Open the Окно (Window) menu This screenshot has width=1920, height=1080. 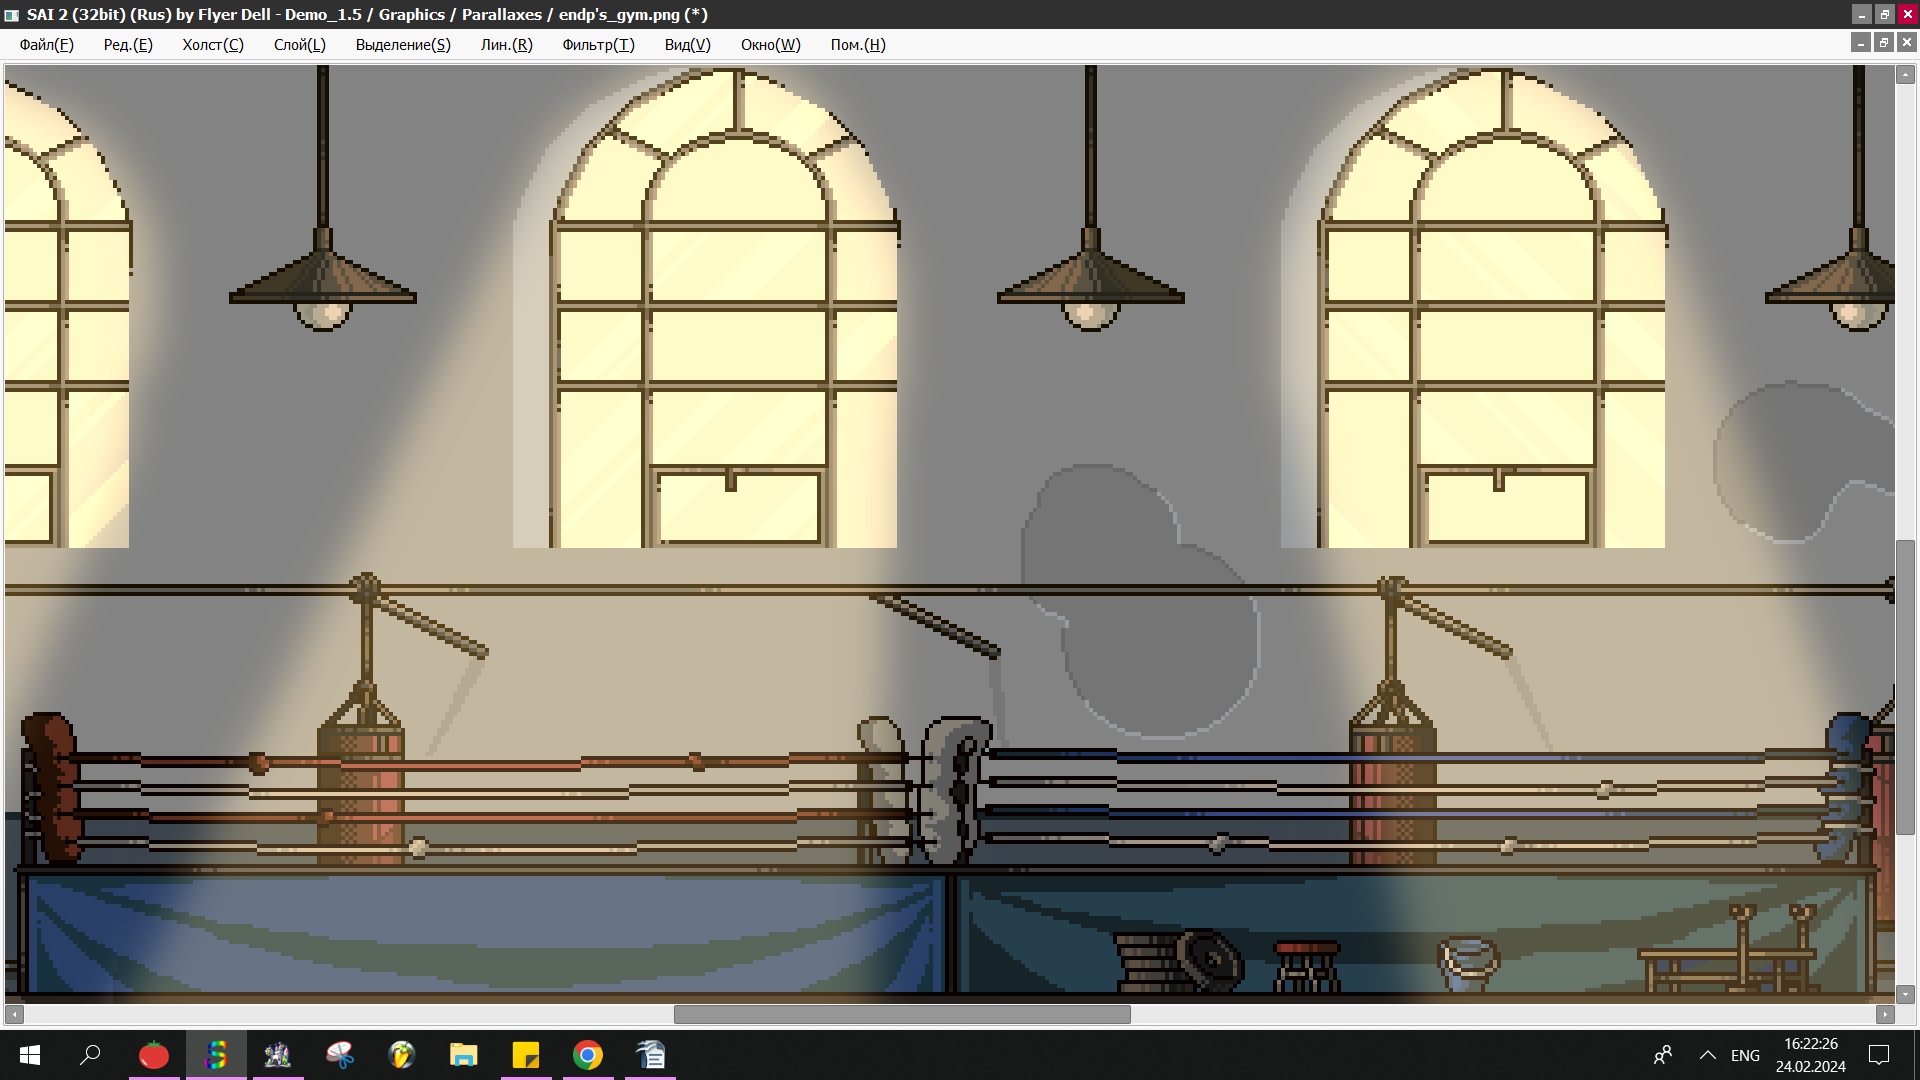point(770,45)
